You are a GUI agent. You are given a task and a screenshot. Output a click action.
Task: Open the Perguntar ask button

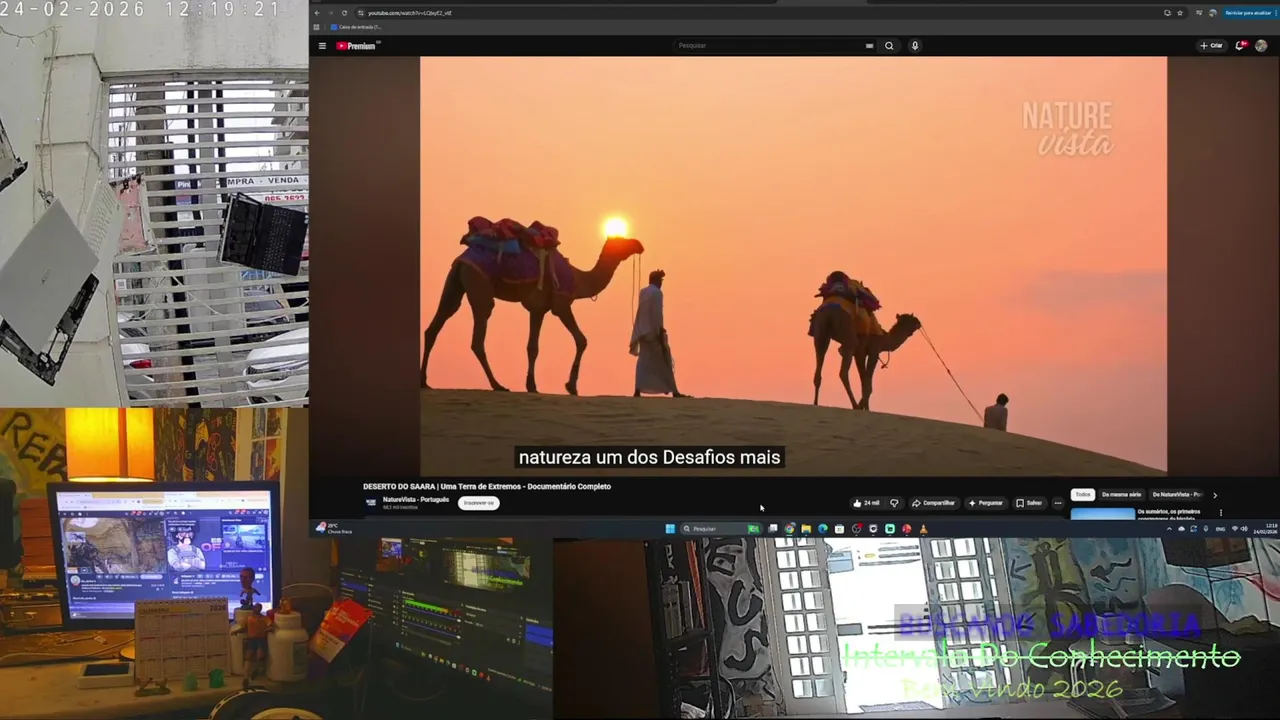[985, 503]
